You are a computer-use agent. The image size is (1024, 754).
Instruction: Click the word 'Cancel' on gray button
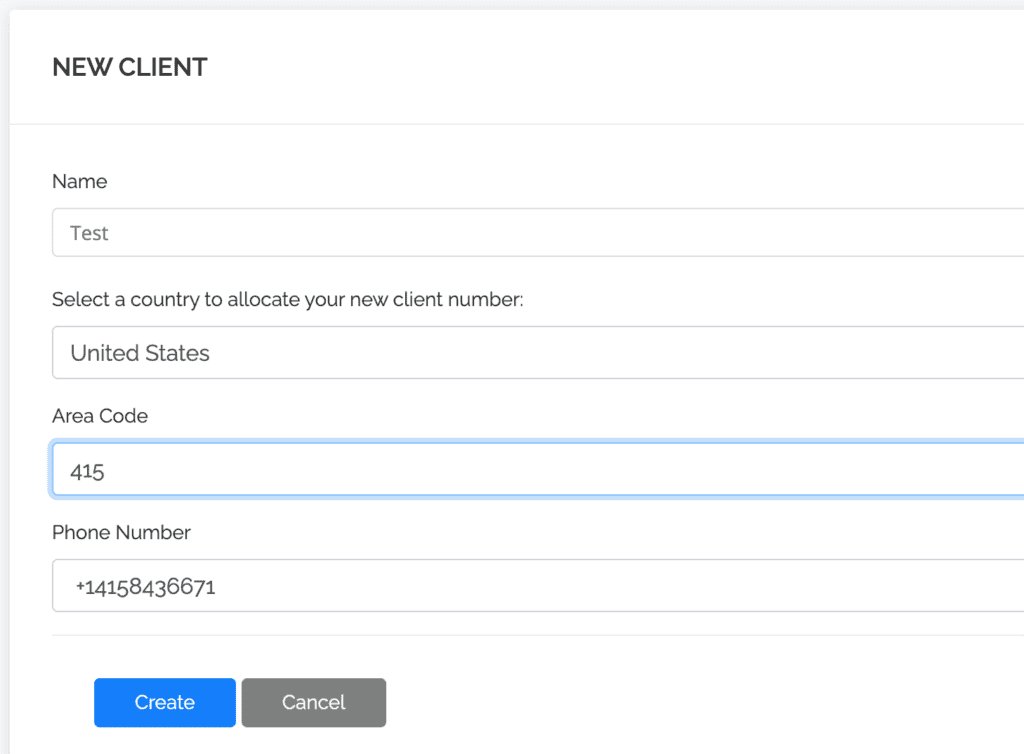click(x=313, y=703)
